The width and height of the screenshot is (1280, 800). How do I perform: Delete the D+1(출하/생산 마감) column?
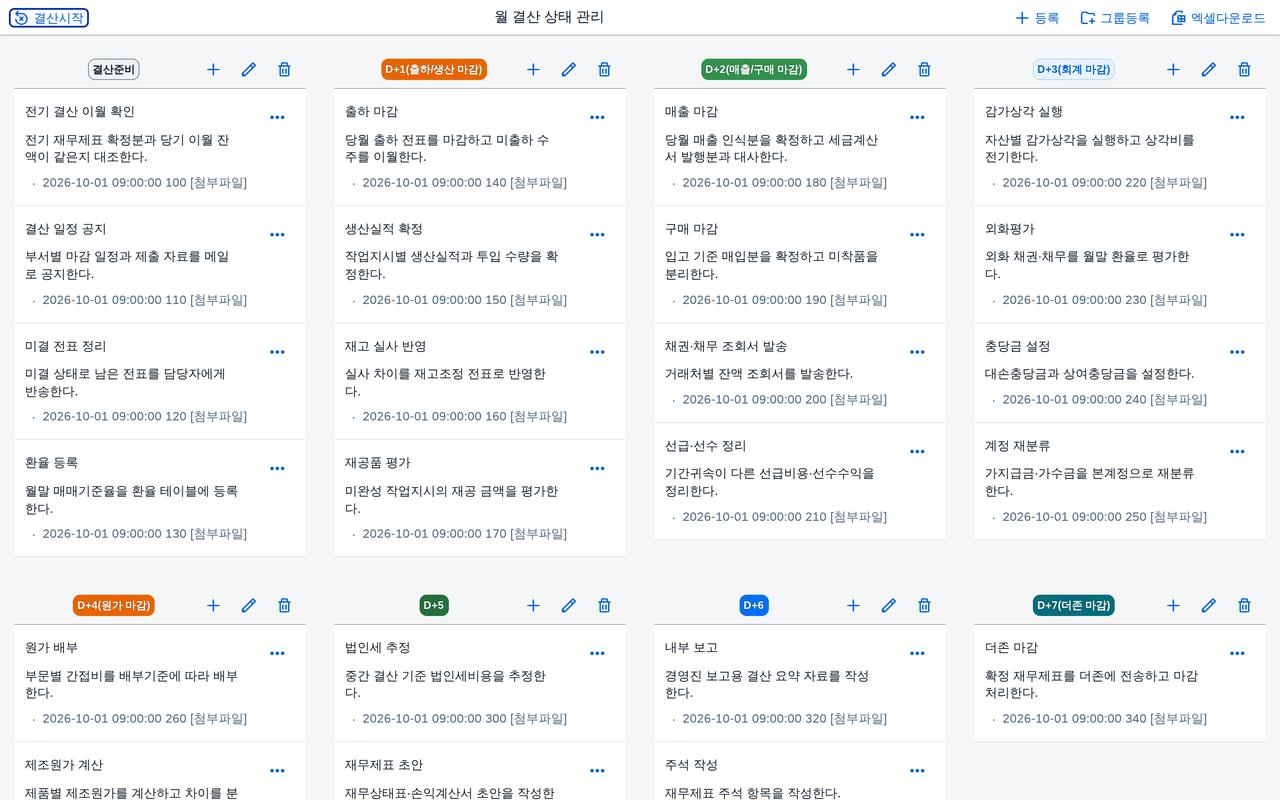pos(604,69)
